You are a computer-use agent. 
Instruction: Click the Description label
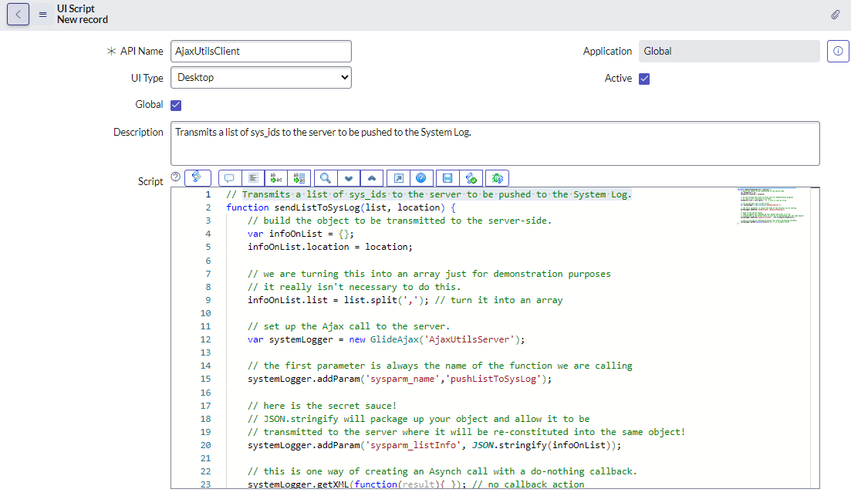[x=138, y=132]
